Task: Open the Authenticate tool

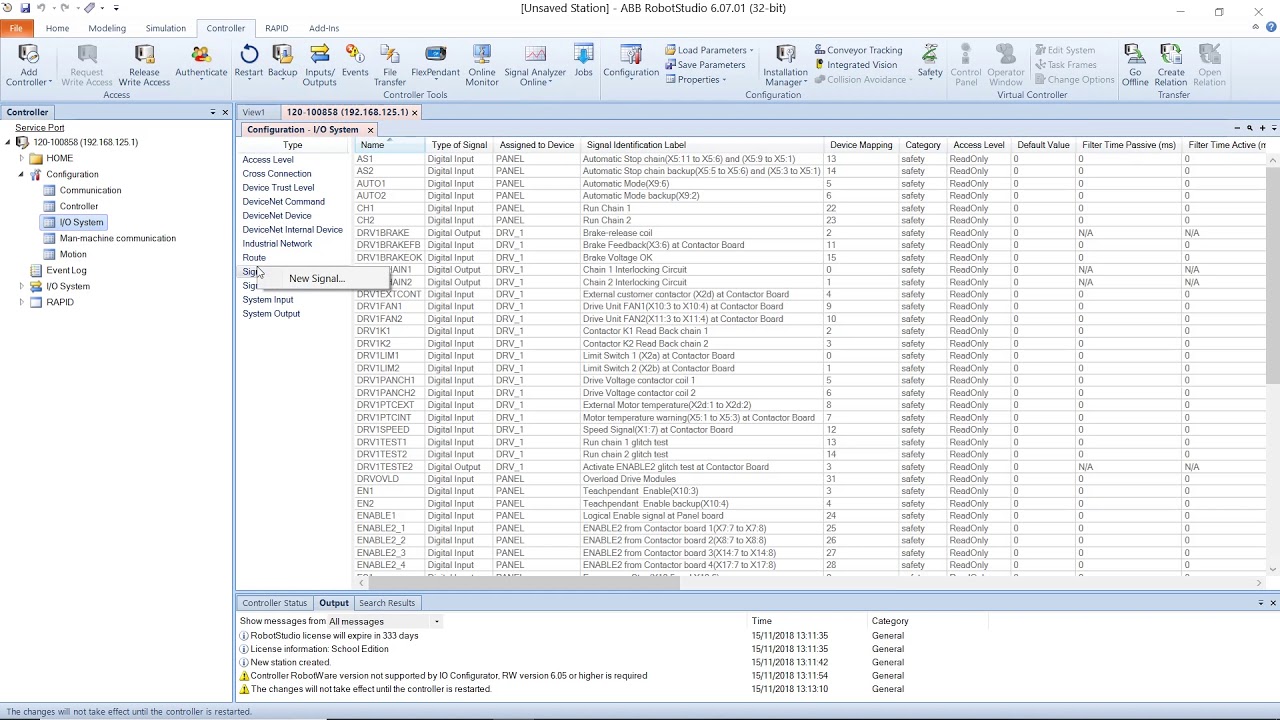Action: click(x=201, y=61)
